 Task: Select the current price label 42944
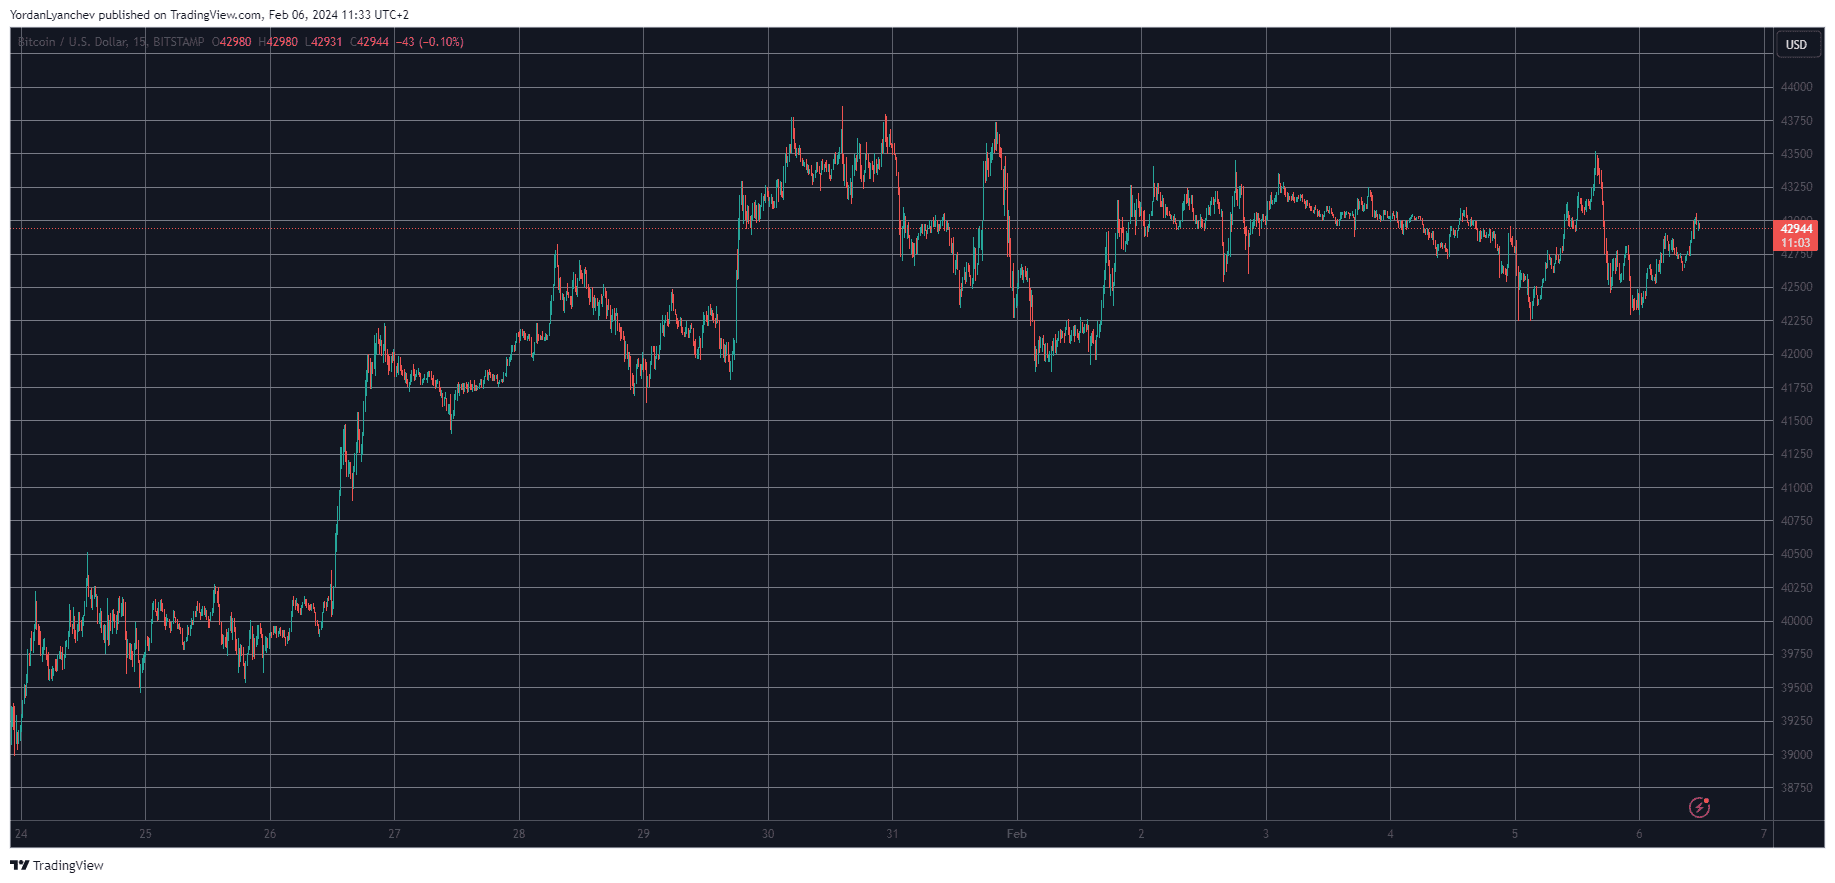(1796, 229)
